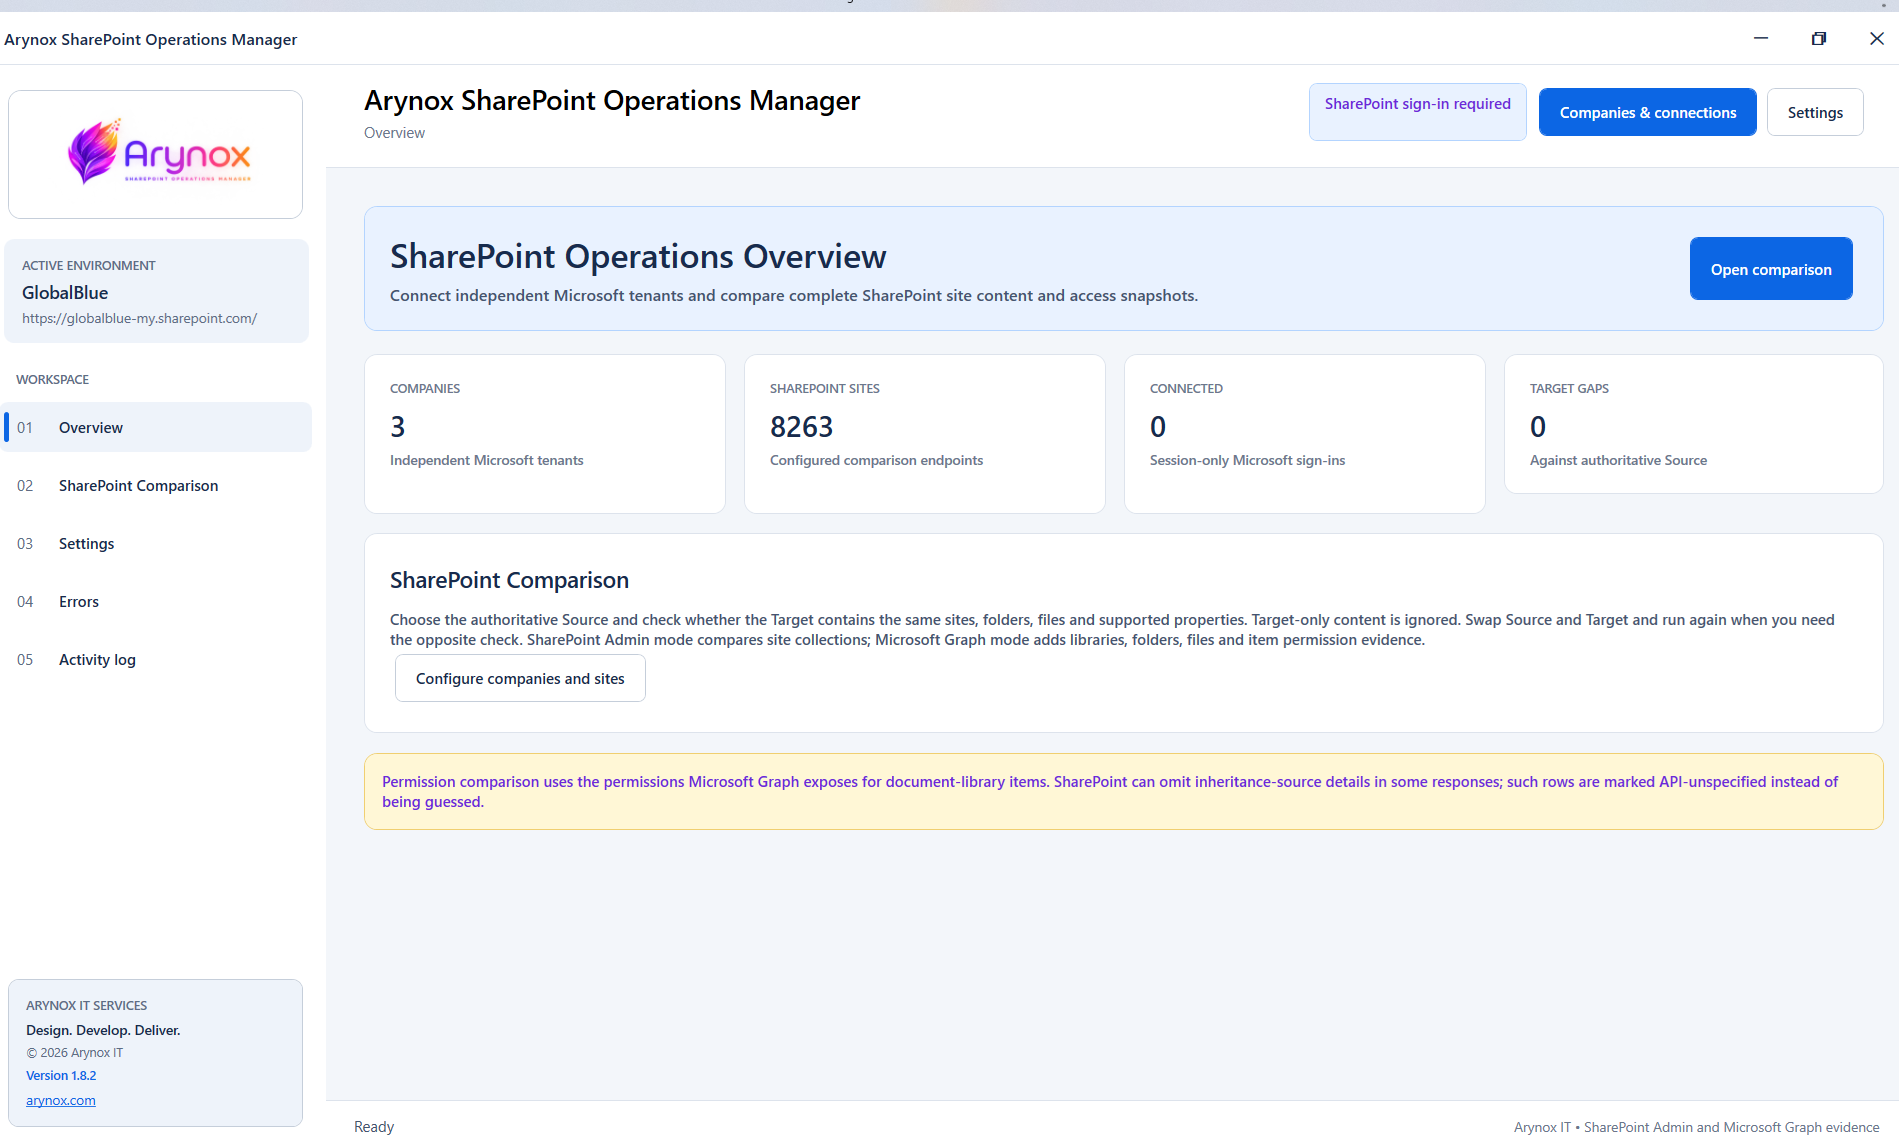Open the Errors workspace page
Viewport: 1899px width, 1148px height.
point(157,601)
